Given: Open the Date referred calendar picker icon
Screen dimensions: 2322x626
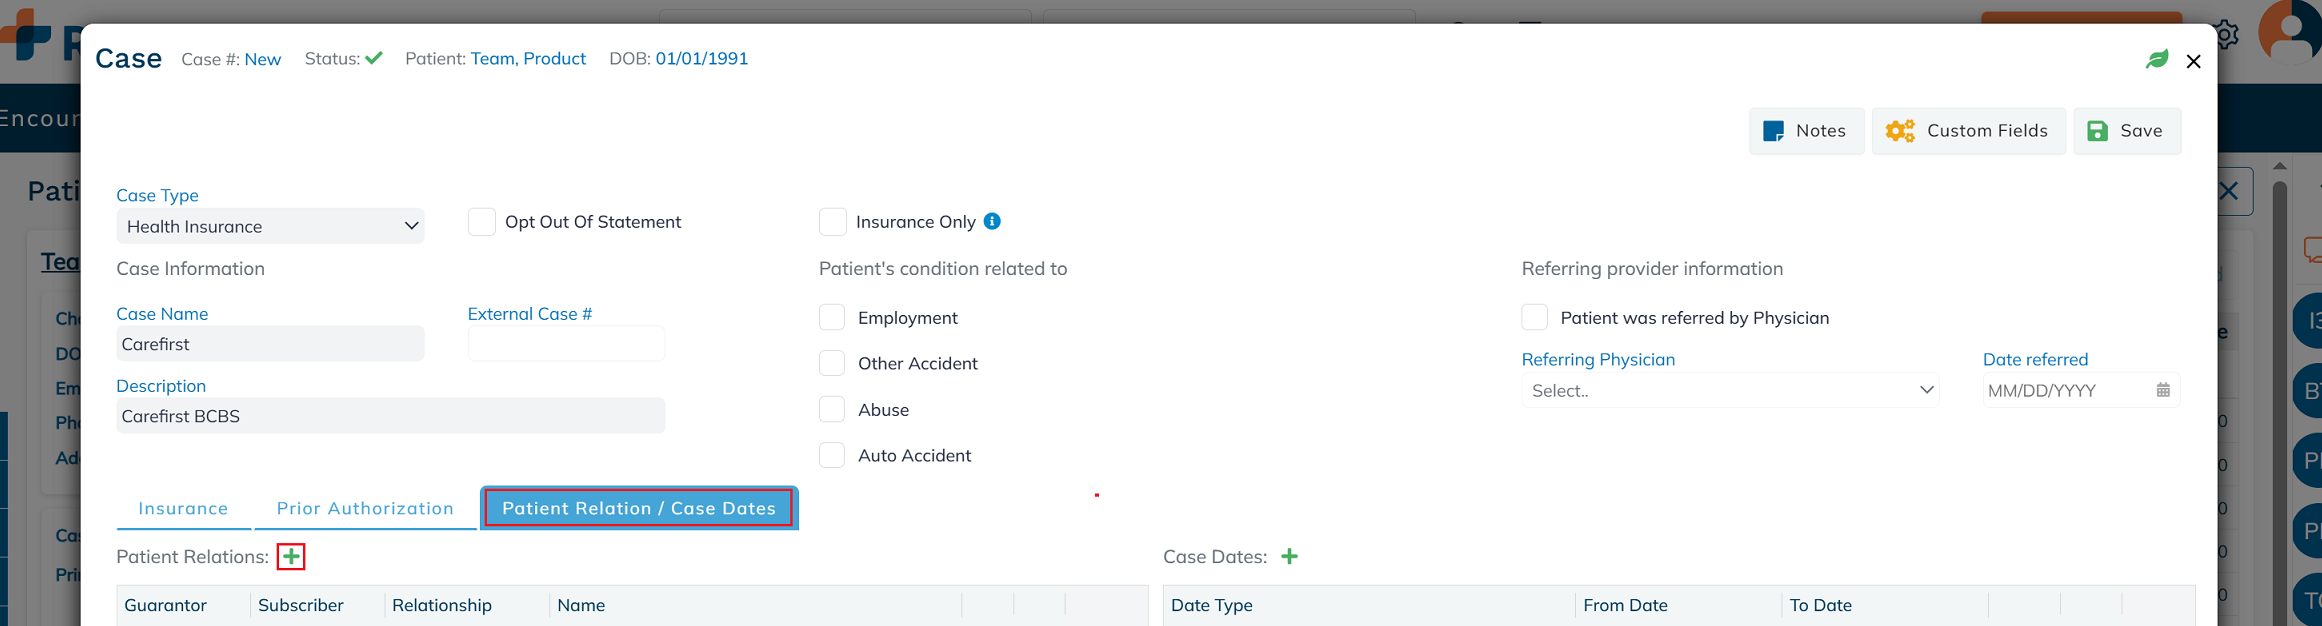Looking at the screenshot, I should click(2163, 390).
